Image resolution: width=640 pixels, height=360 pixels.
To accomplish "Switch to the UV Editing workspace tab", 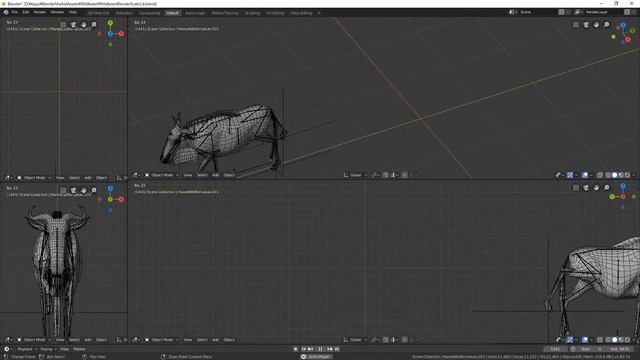I will point(275,13).
